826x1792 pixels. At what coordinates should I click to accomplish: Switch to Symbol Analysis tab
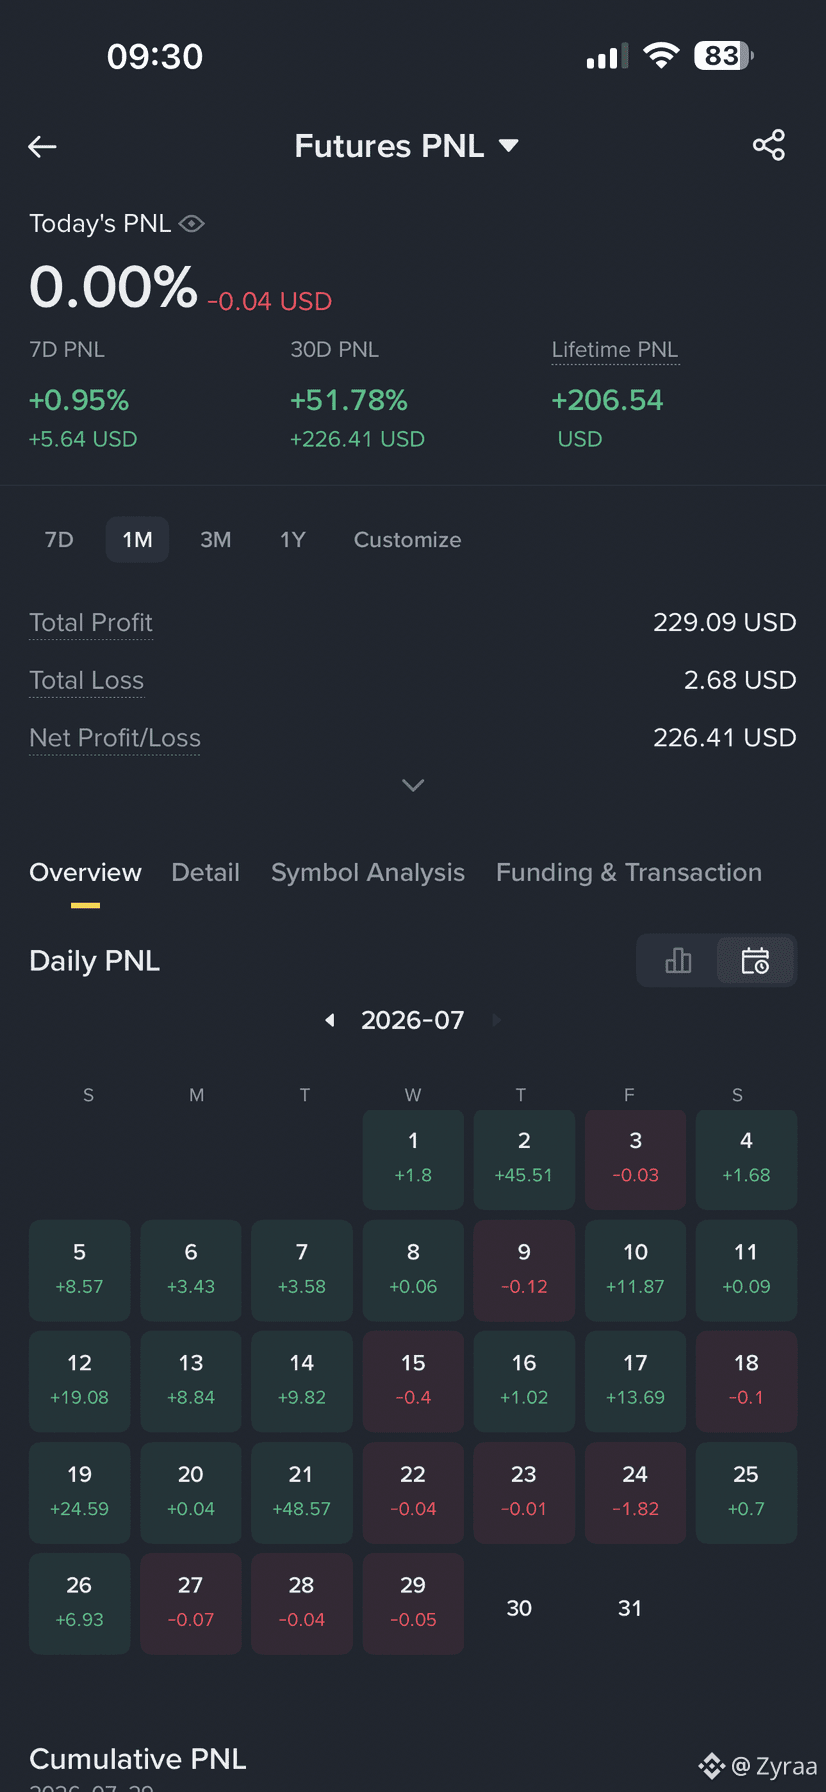[x=368, y=873]
